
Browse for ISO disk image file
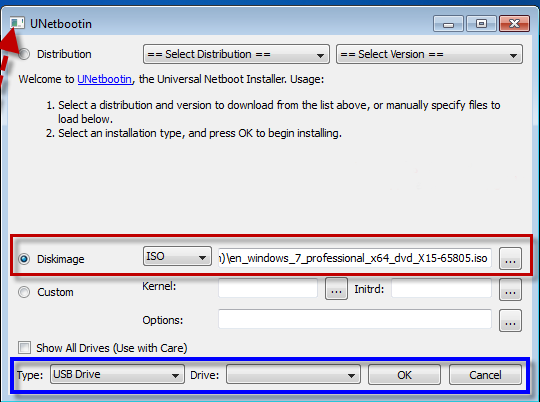(510, 259)
